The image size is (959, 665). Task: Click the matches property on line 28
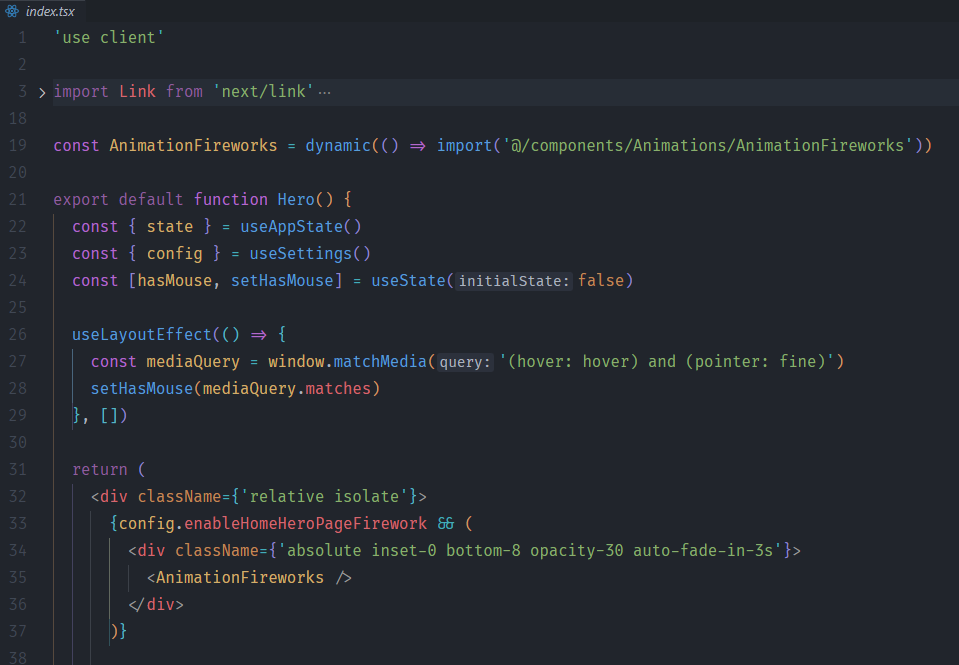(x=338, y=388)
